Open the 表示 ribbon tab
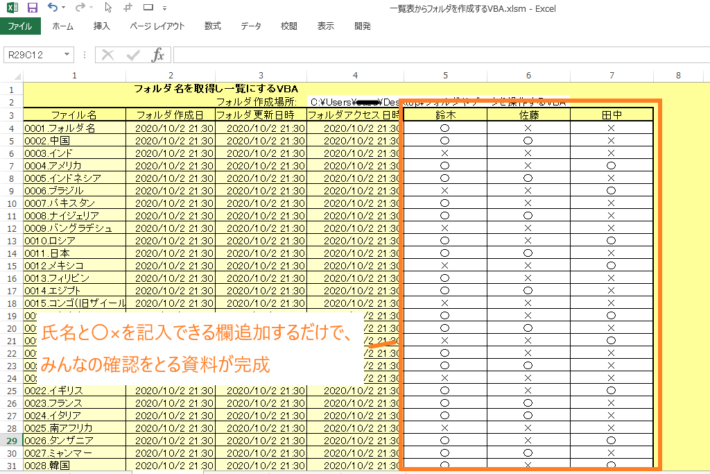The width and height of the screenshot is (710, 474). click(x=326, y=26)
